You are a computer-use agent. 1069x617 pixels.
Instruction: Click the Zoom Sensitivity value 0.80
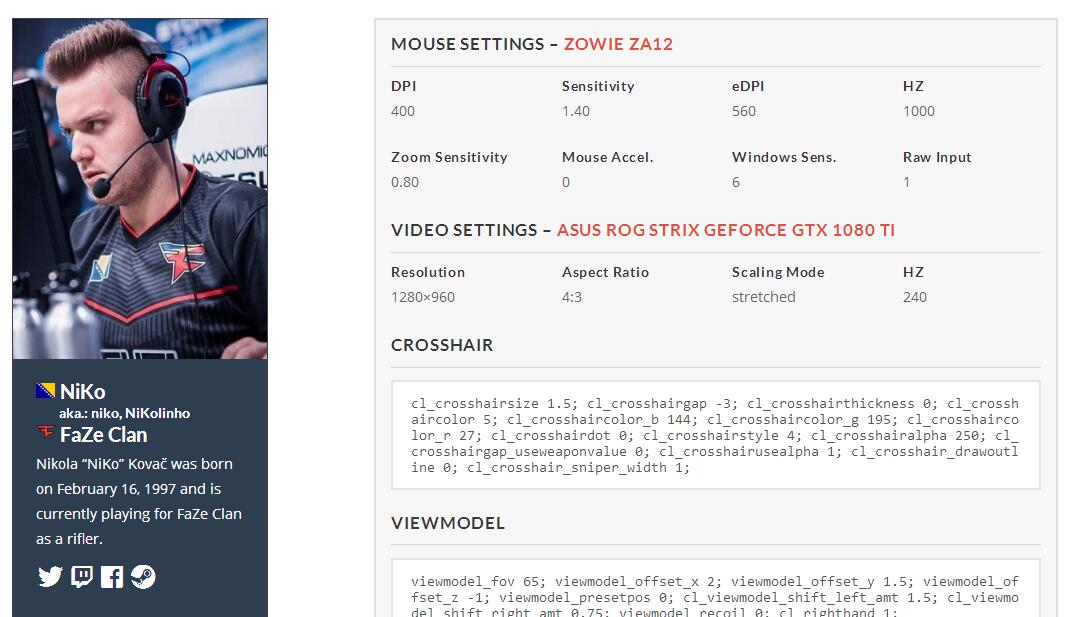[x=404, y=182]
